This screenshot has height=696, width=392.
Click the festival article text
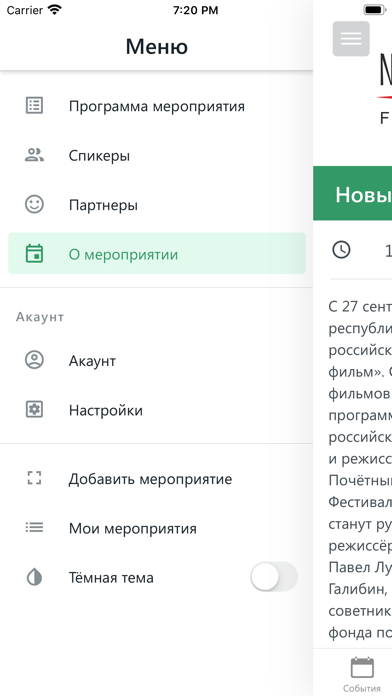[360, 471]
